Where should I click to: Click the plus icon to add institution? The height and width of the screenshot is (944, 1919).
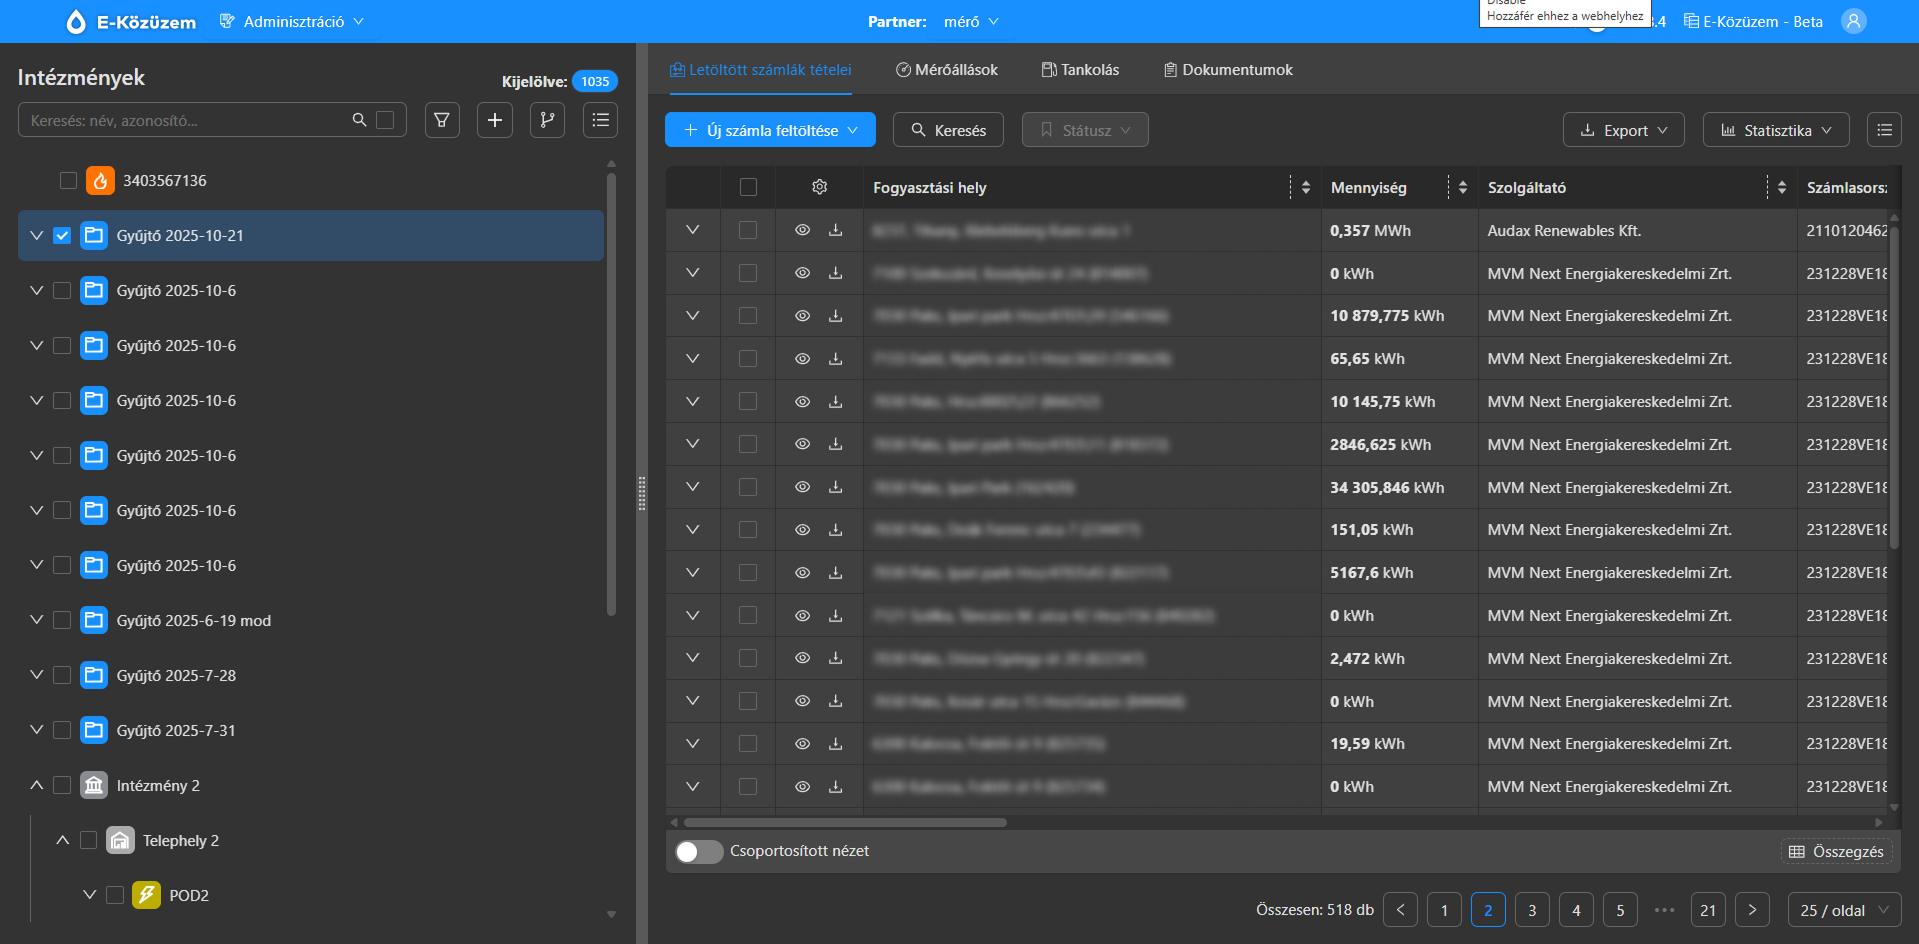pyautogui.click(x=495, y=120)
